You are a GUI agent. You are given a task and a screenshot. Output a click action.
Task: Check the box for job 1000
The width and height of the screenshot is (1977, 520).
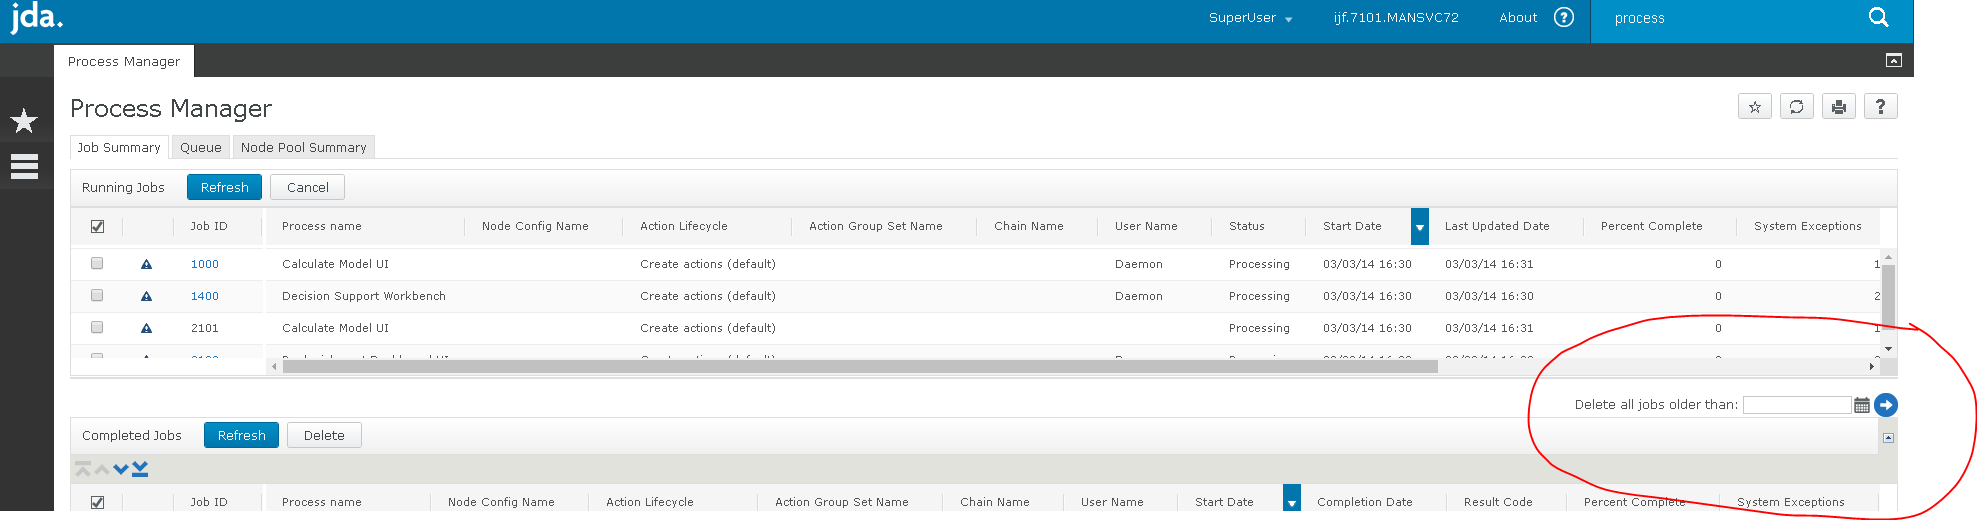[97, 264]
